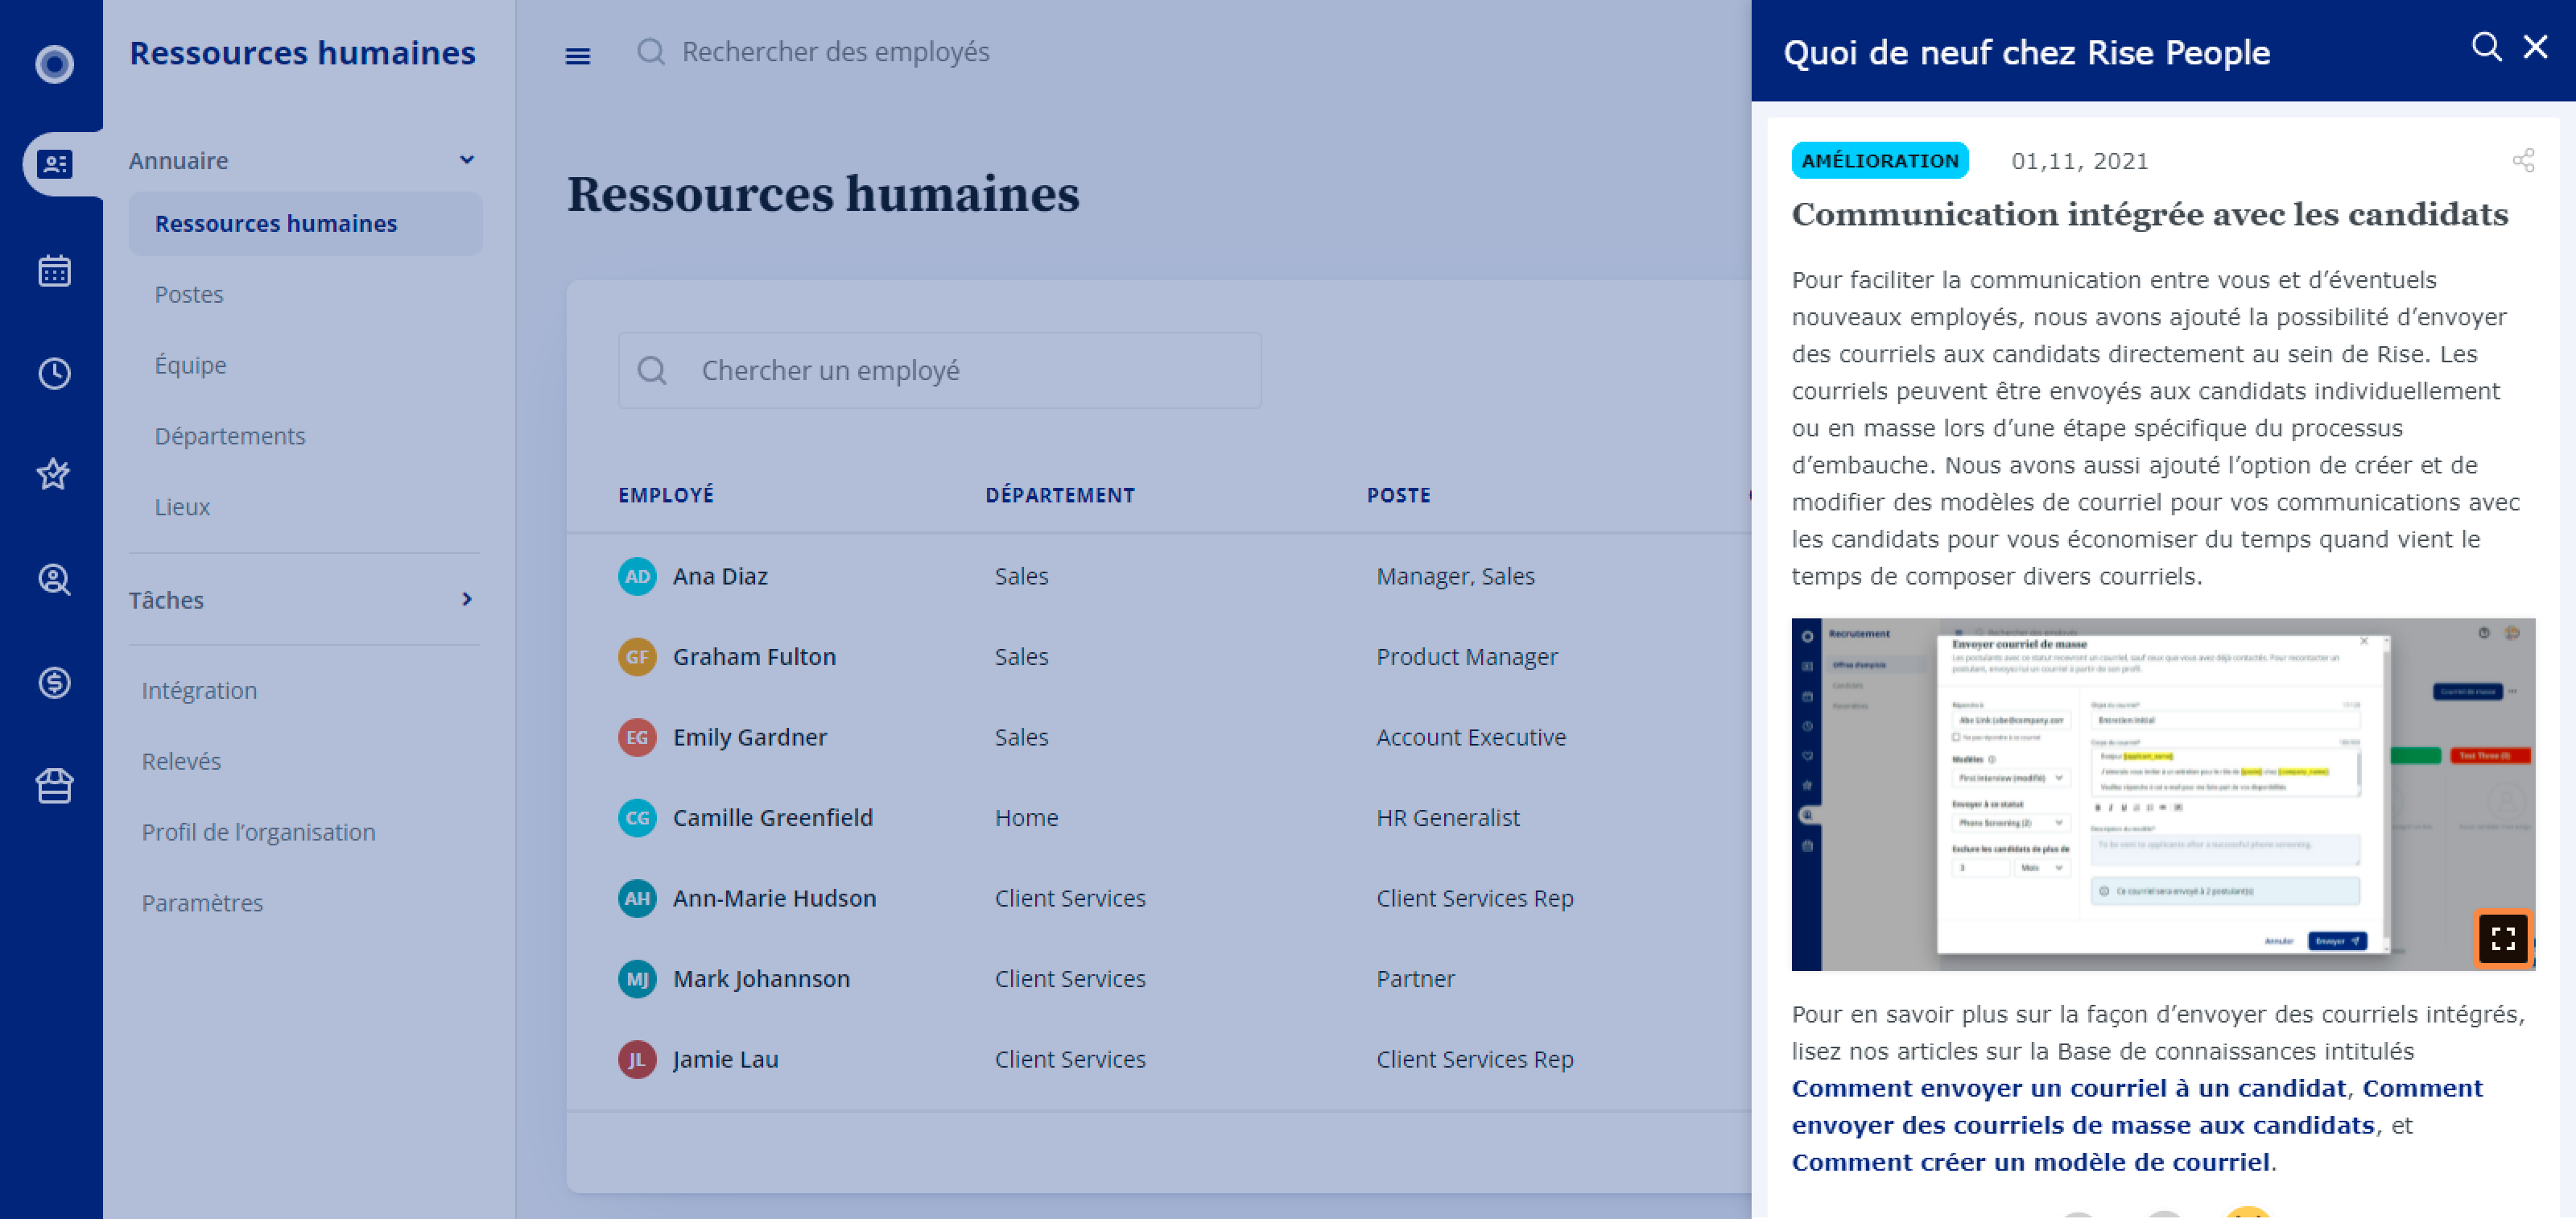Click Graham Fulton's GF avatar
This screenshot has height=1219, width=2576.
pyautogui.click(x=637, y=657)
